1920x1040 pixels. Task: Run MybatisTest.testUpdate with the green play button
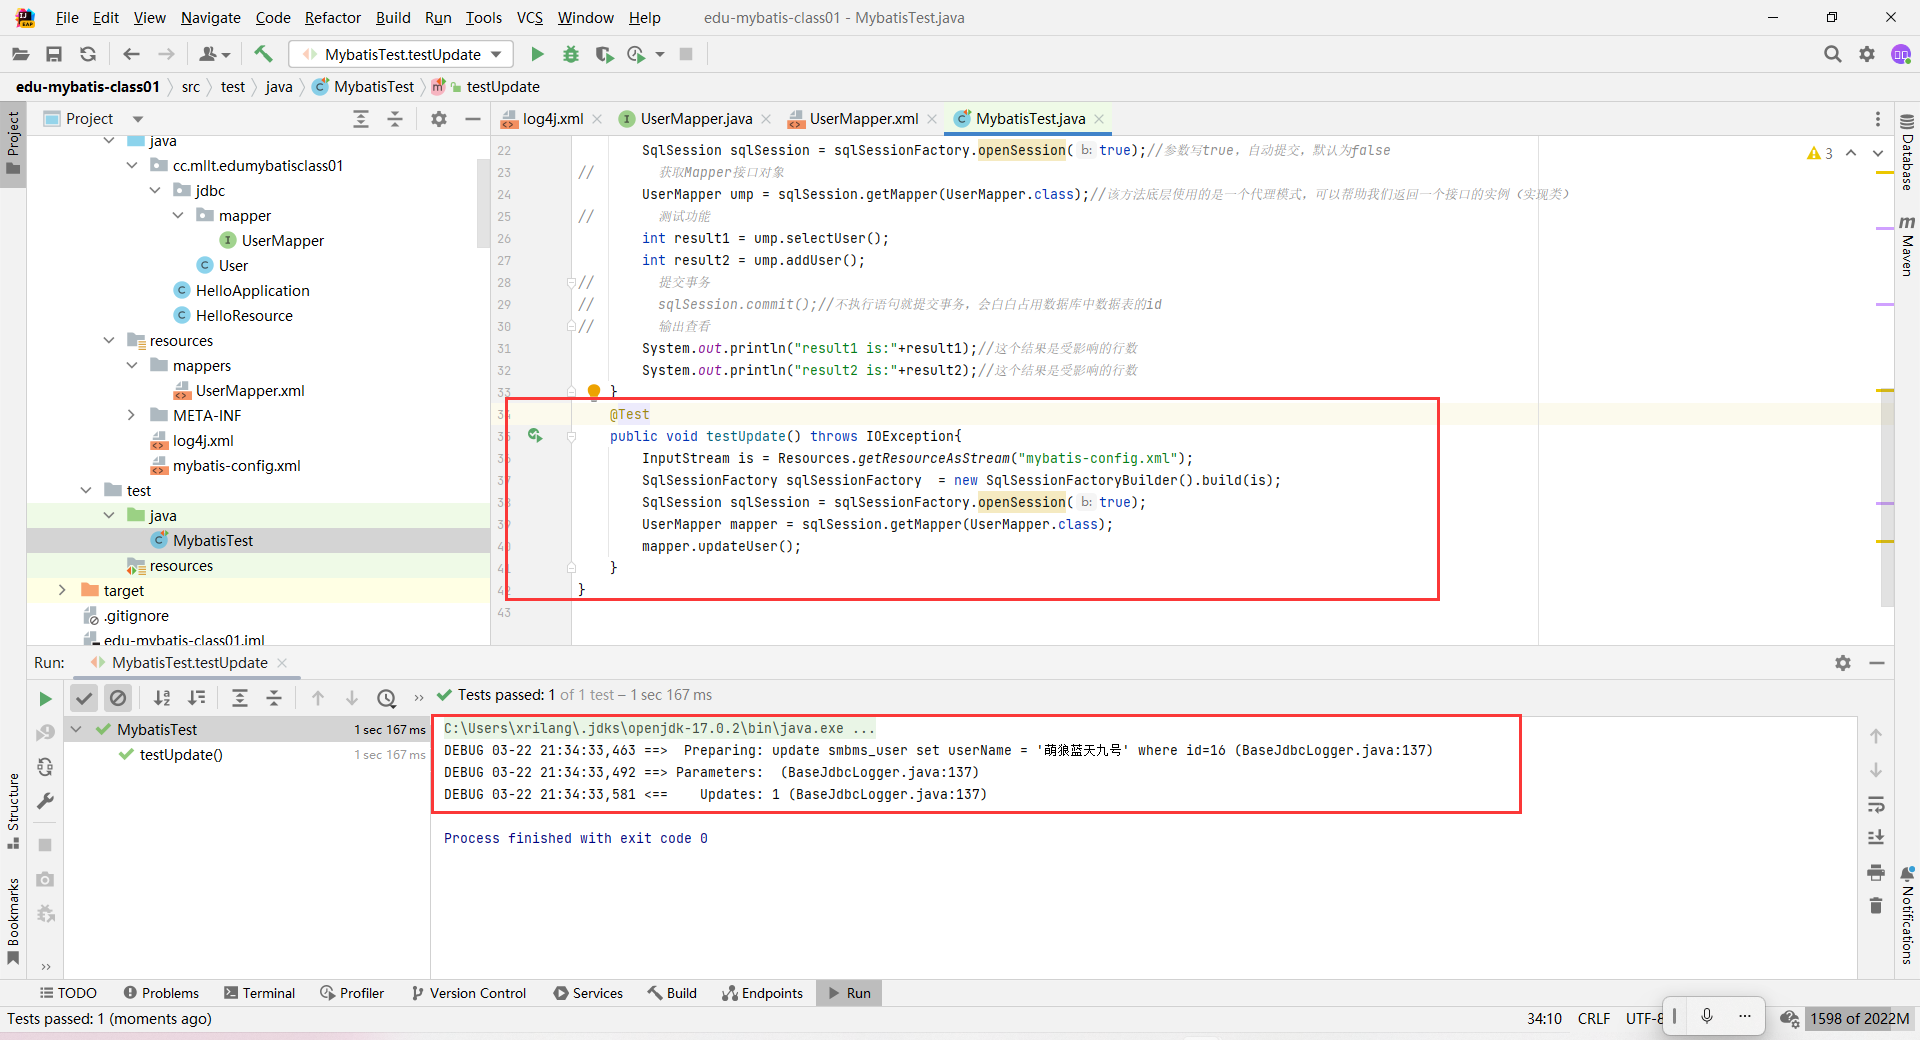537,54
